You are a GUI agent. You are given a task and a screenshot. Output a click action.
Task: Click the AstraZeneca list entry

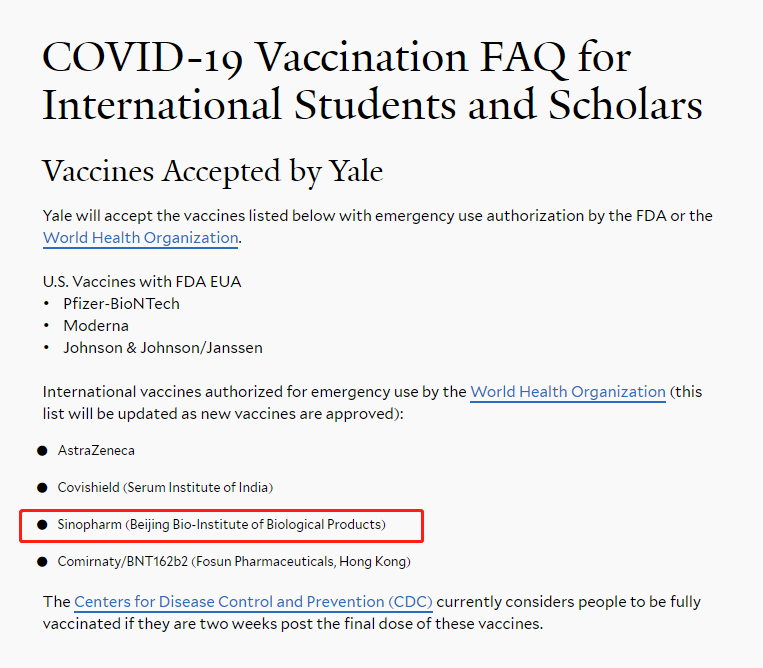pyautogui.click(x=96, y=451)
